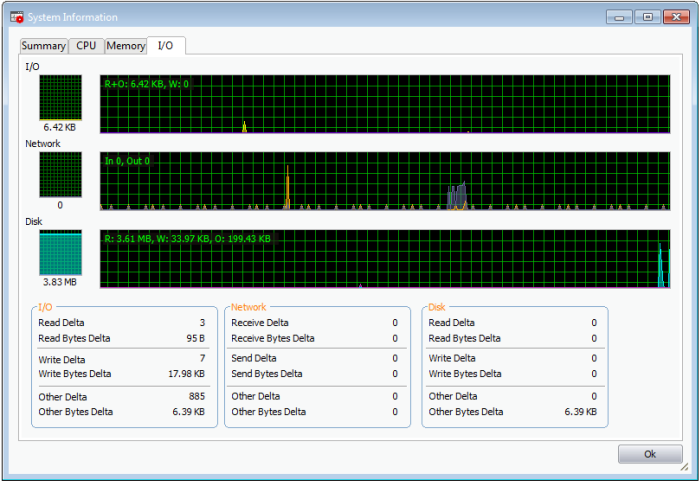Click the I/O group Read Delta value 3
This screenshot has height=484, width=700.
(x=202, y=323)
